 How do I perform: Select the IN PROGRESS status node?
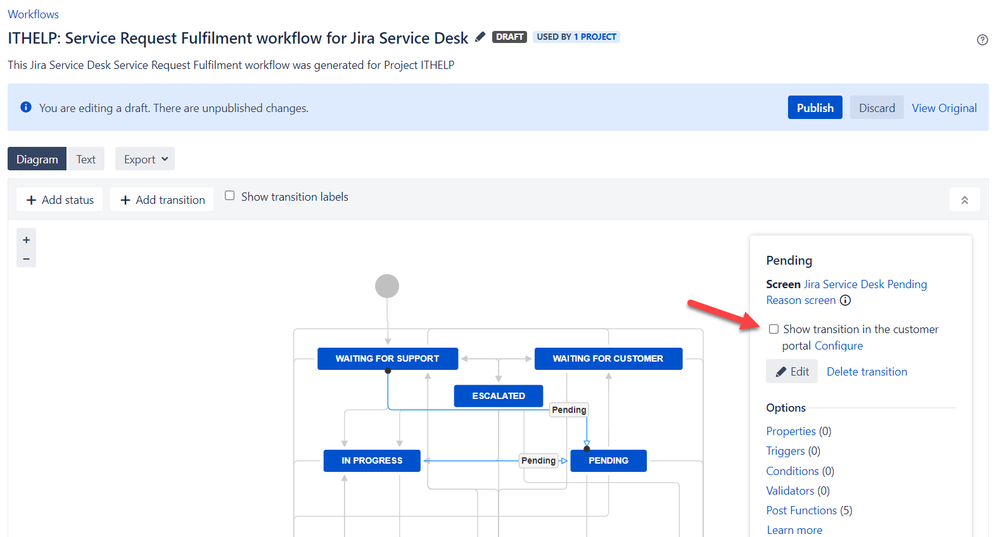[372, 461]
